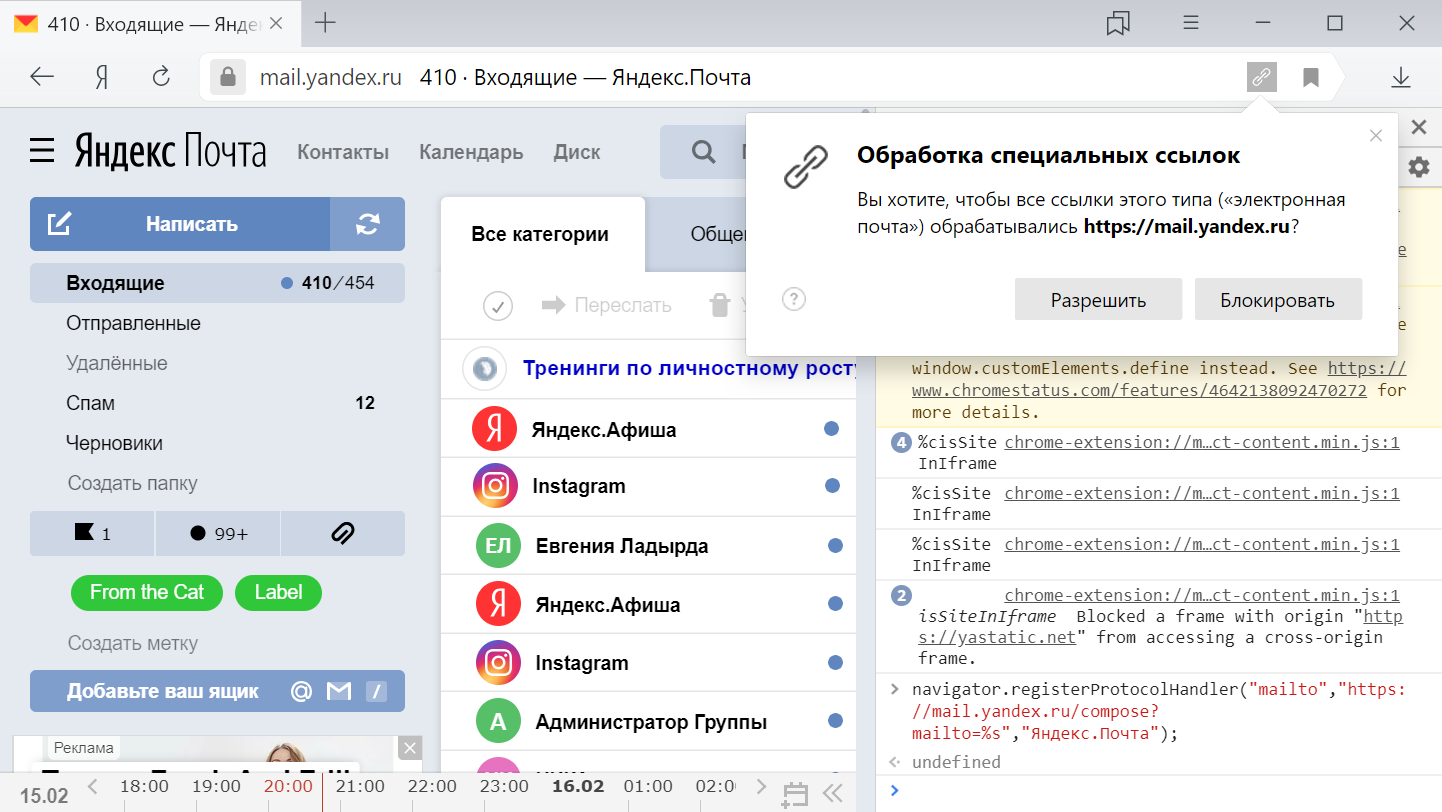Open the browser bookmarks panel icon

coord(1118,23)
